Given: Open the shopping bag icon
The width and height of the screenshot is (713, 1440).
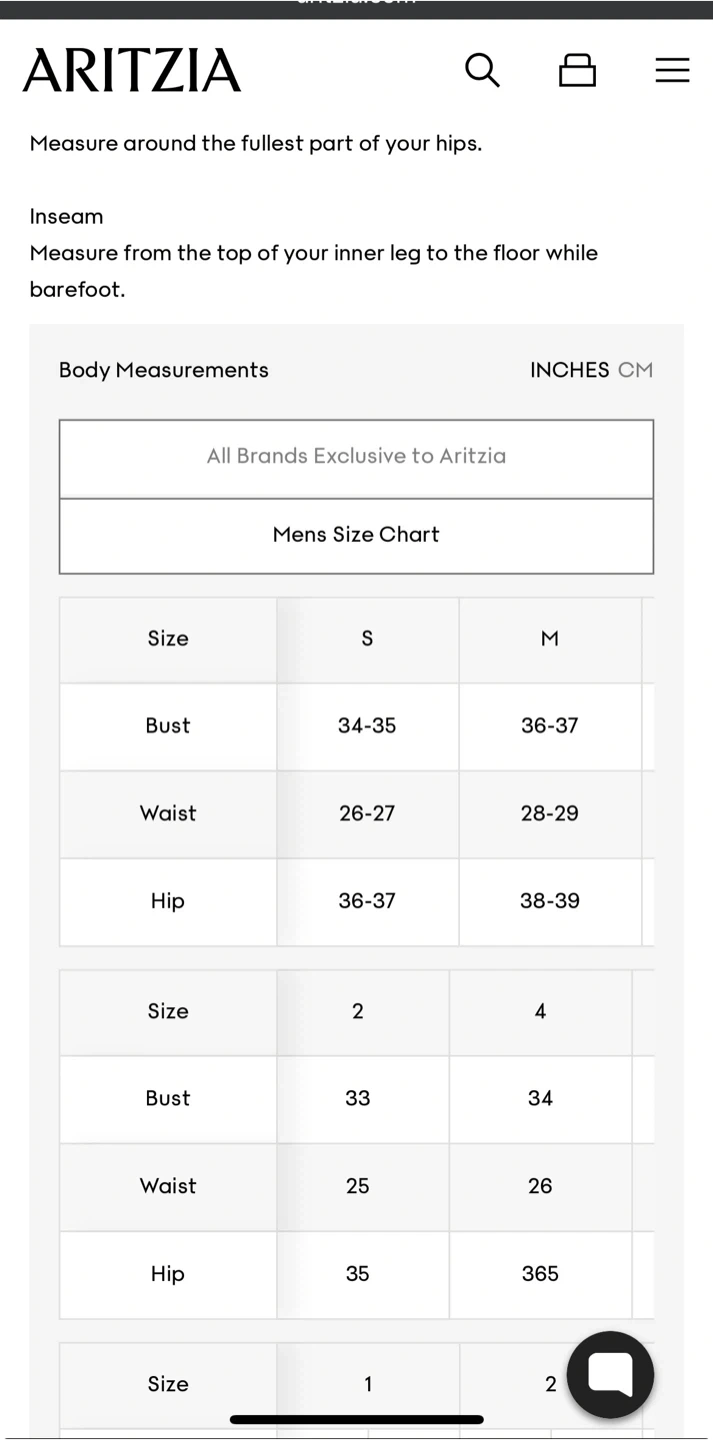Looking at the screenshot, I should point(577,70).
